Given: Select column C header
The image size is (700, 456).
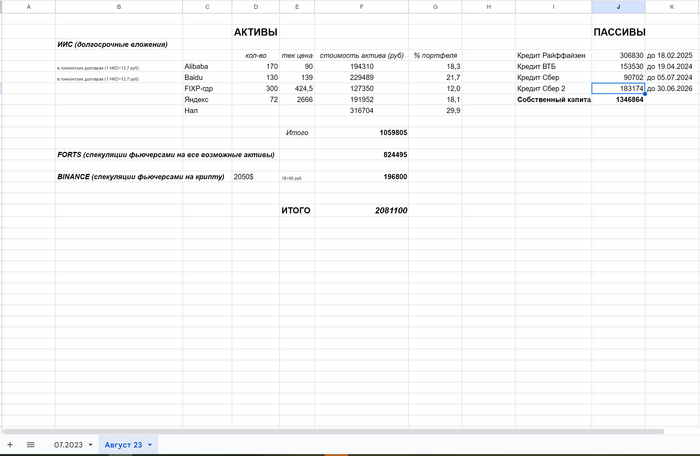Looking at the screenshot, I should [207, 7].
